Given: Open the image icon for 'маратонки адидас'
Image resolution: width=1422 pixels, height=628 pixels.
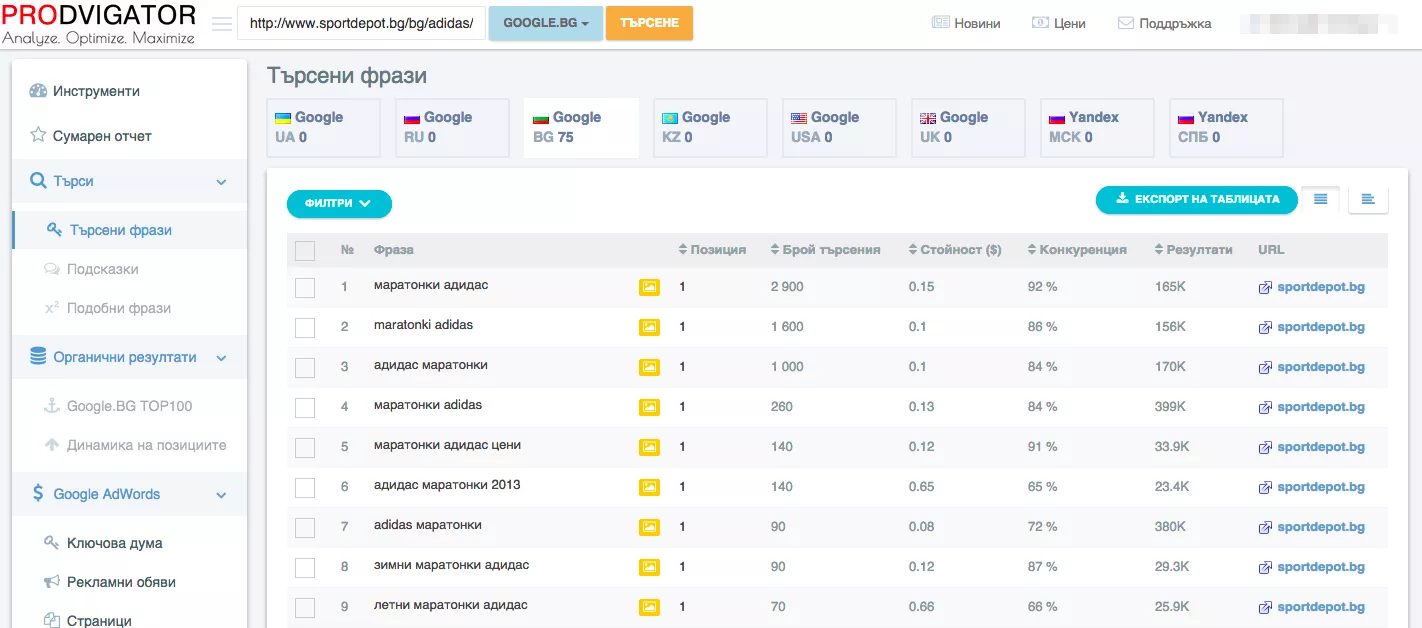Looking at the screenshot, I should point(650,287).
